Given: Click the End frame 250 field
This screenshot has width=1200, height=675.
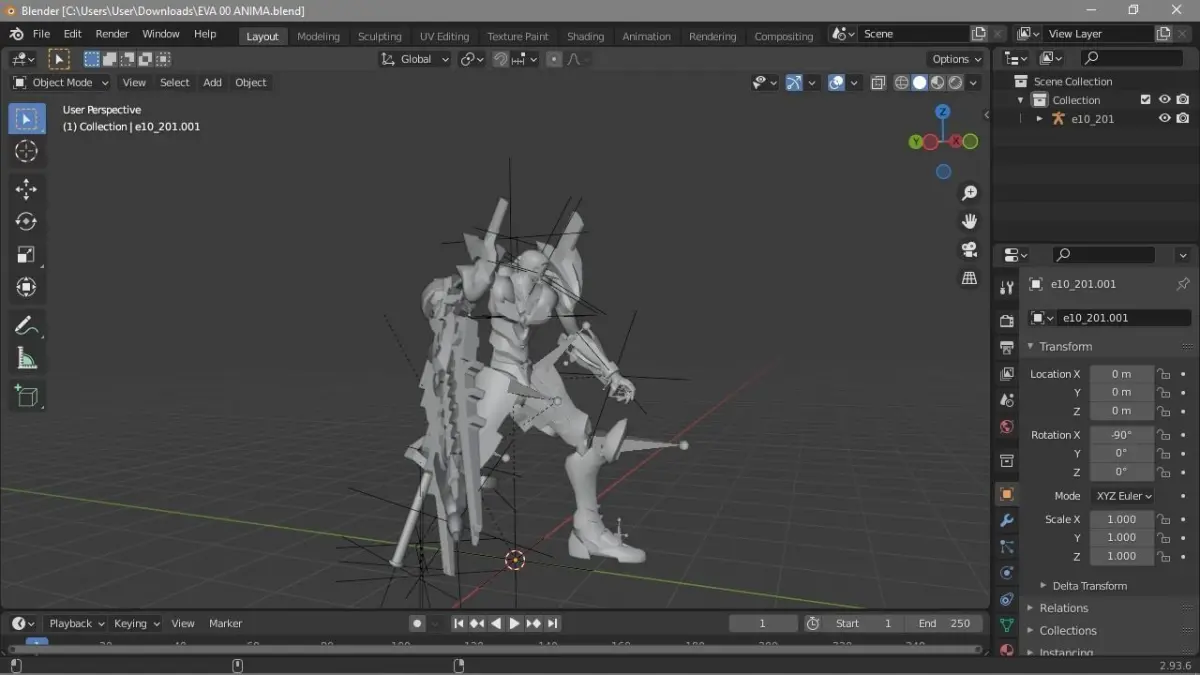Looking at the screenshot, I should [x=944, y=623].
